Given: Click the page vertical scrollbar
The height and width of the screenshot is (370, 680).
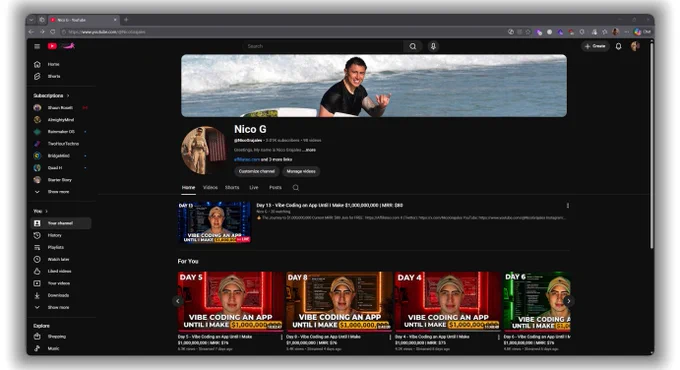Looking at the screenshot, I should [651, 145].
